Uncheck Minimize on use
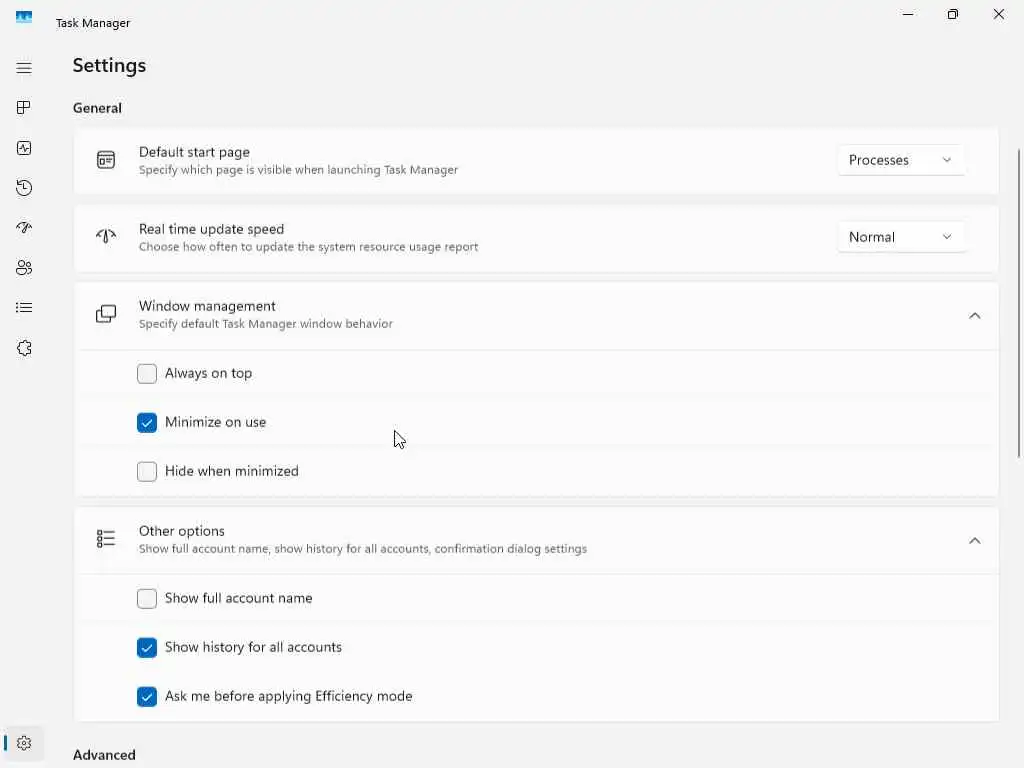The height and width of the screenshot is (768, 1024). tap(147, 422)
